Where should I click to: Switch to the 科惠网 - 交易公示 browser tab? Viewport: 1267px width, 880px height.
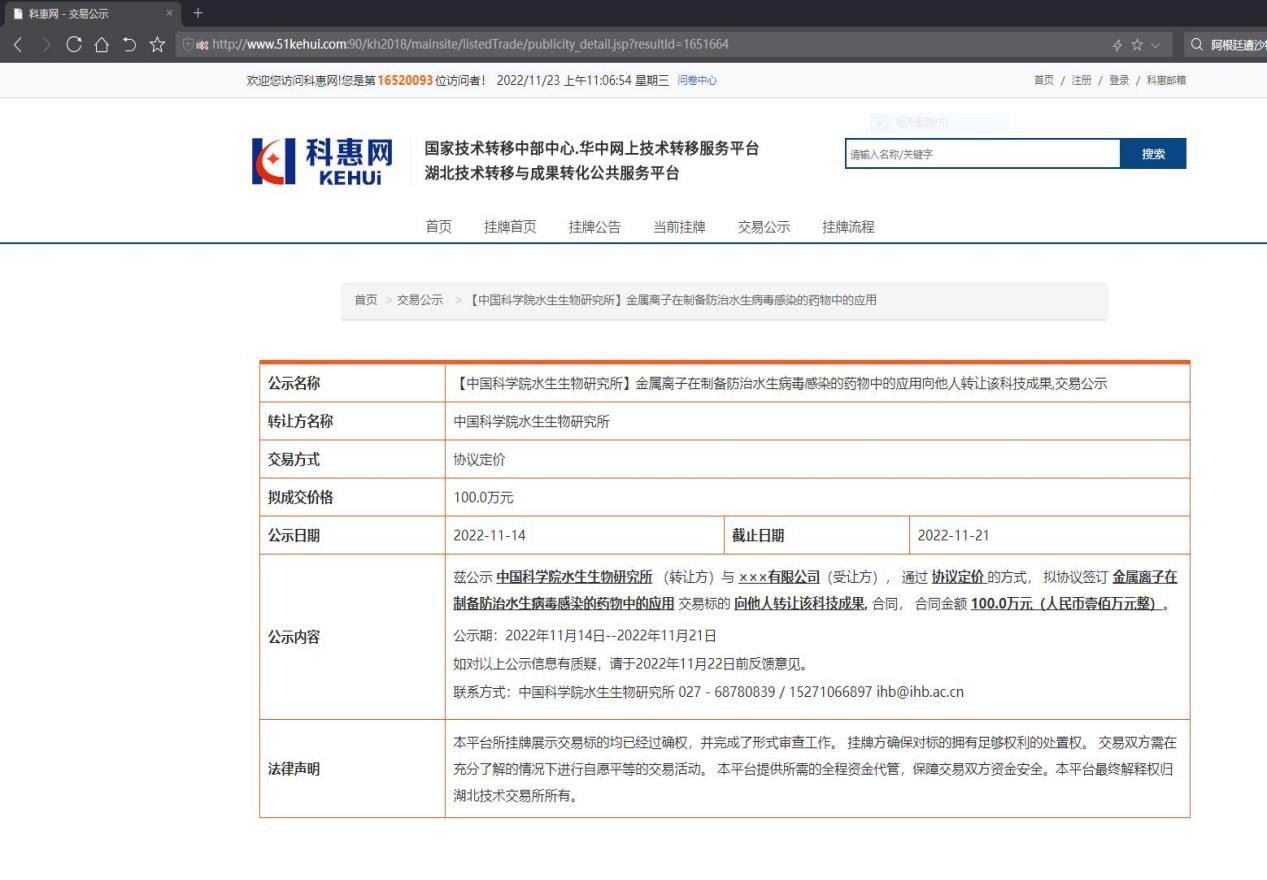[70, 13]
